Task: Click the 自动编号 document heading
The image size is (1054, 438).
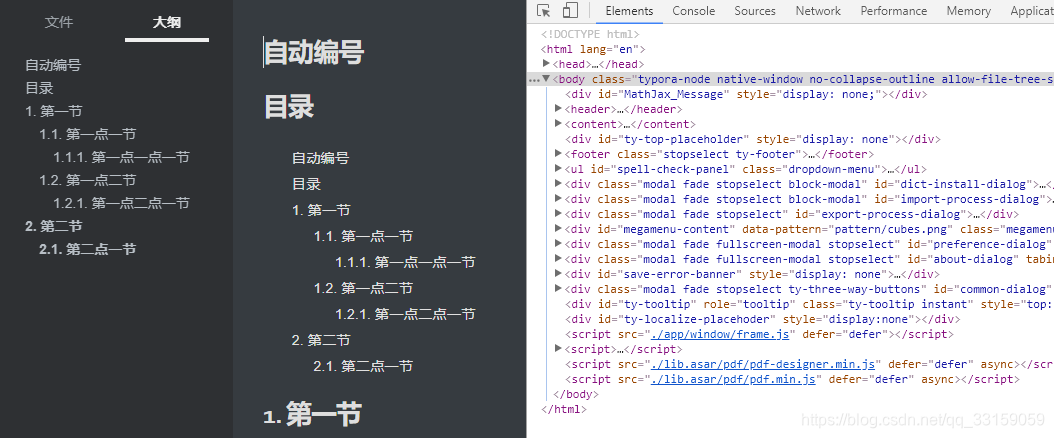Action: tap(313, 52)
